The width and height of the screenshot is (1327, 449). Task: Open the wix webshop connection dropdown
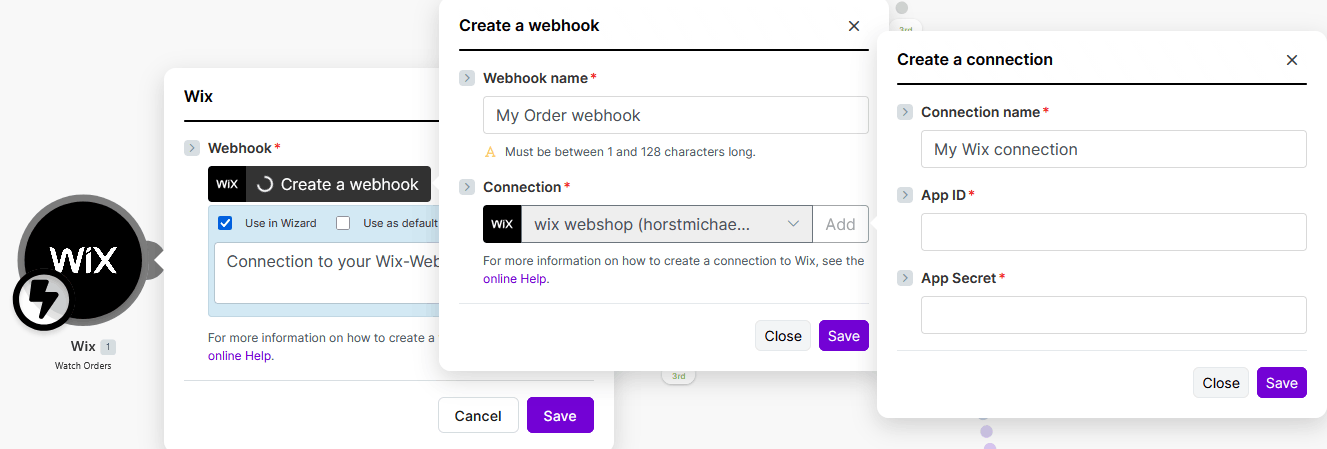click(x=667, y=224)
